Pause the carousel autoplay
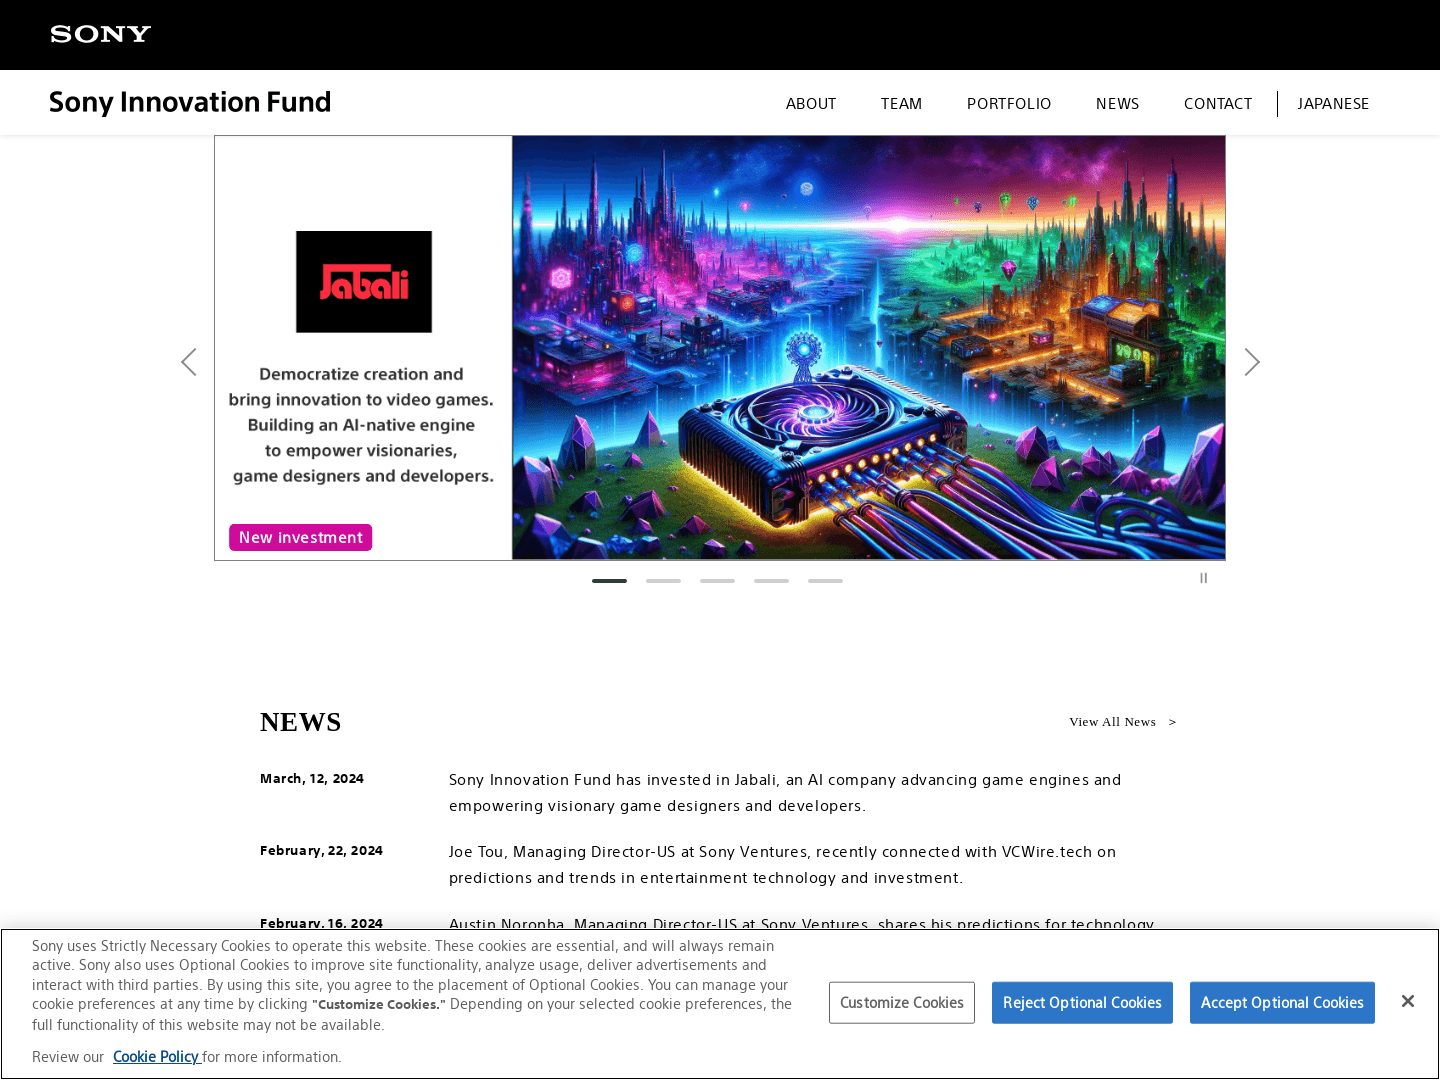Screen dimensions: 1440x1080 pyautogui.click(x=1203, y=578)
